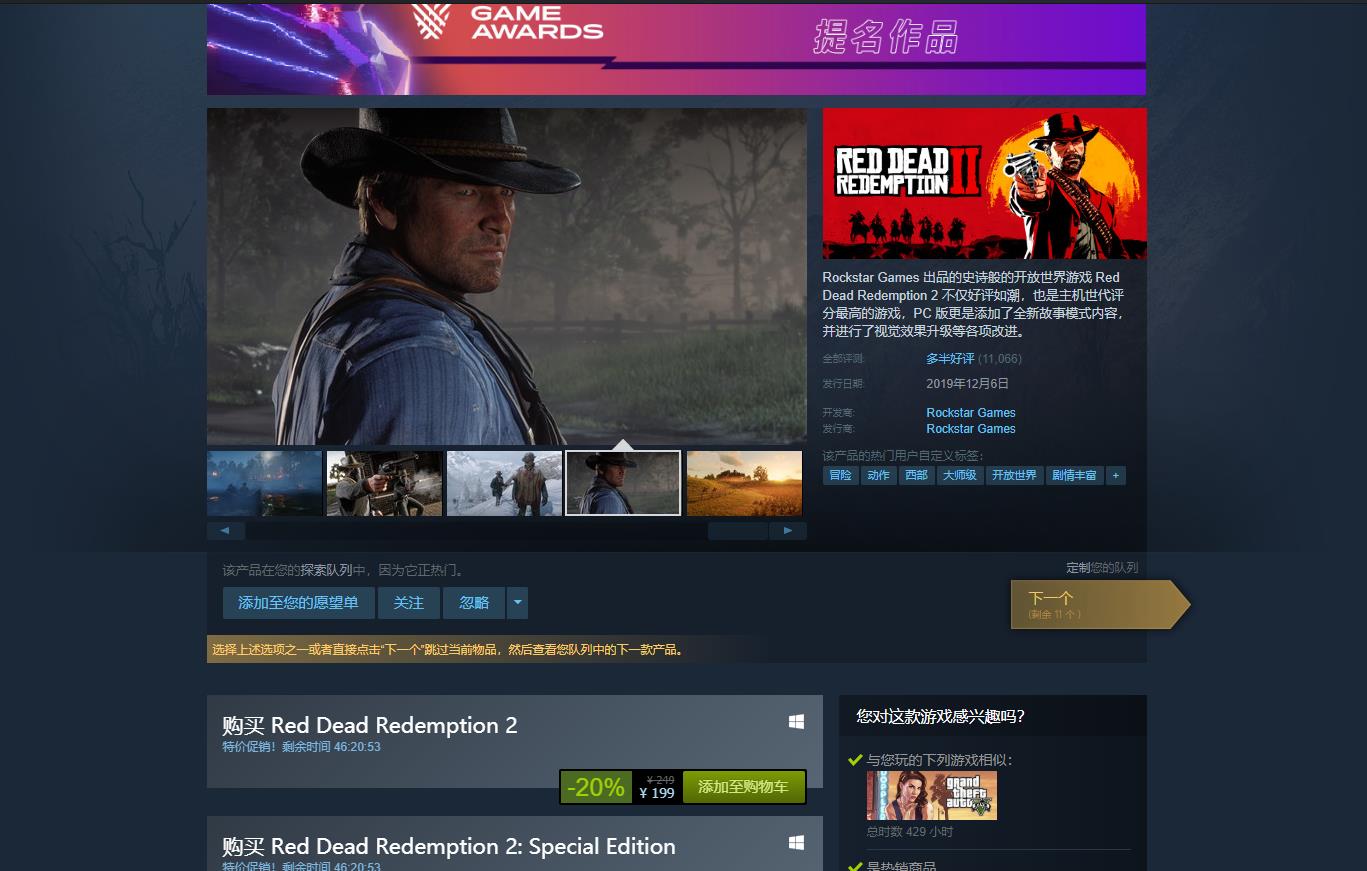
Task: Expand the dropdown arrow next to 忽略
Action: (x=517, y=603)
